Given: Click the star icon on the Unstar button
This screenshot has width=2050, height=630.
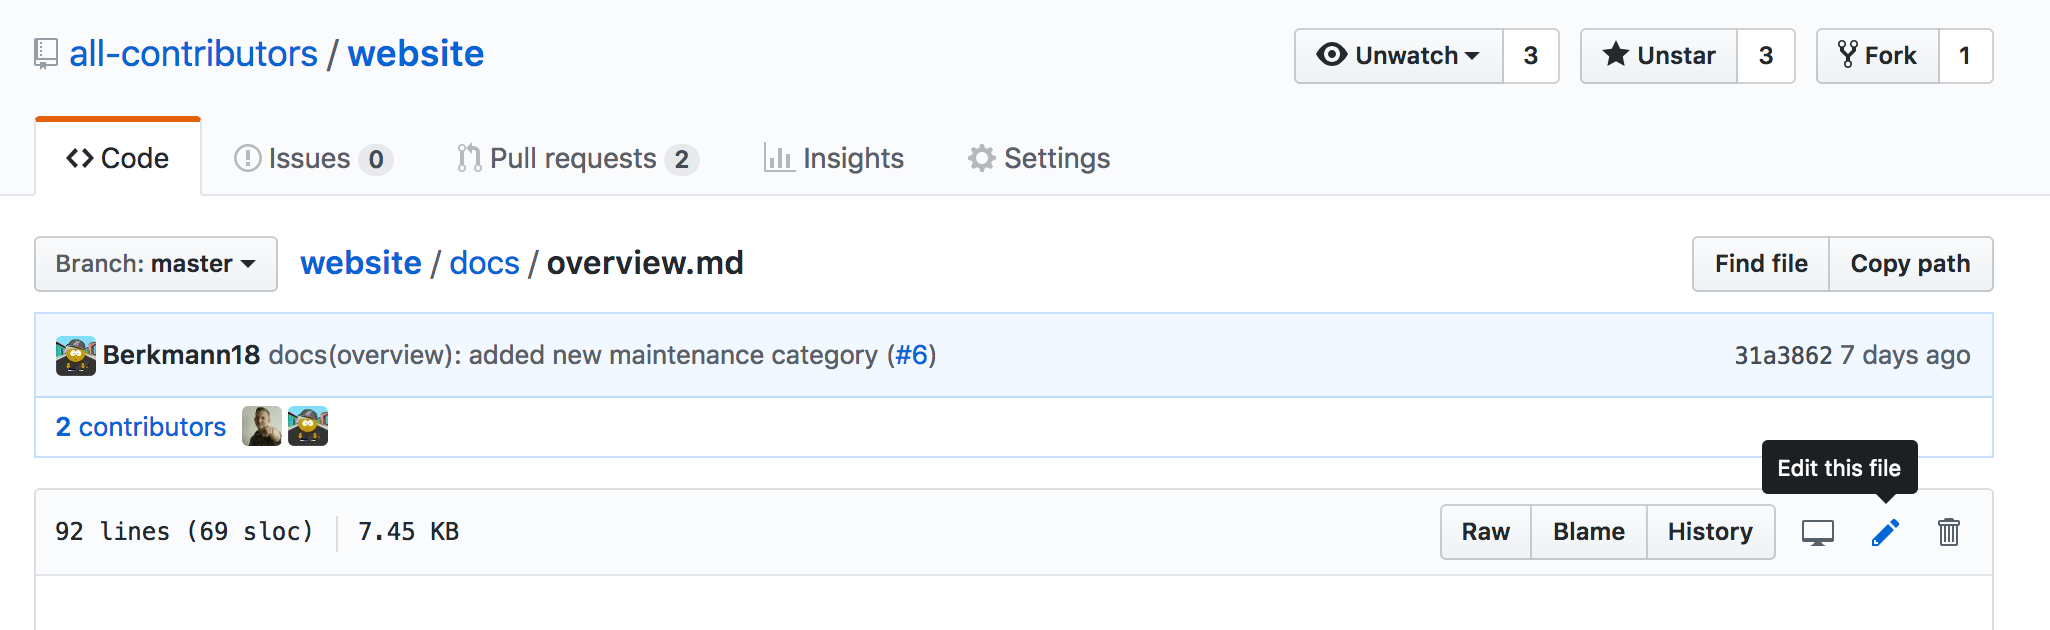Looking at the screenshot, I should coord(1614,56).
